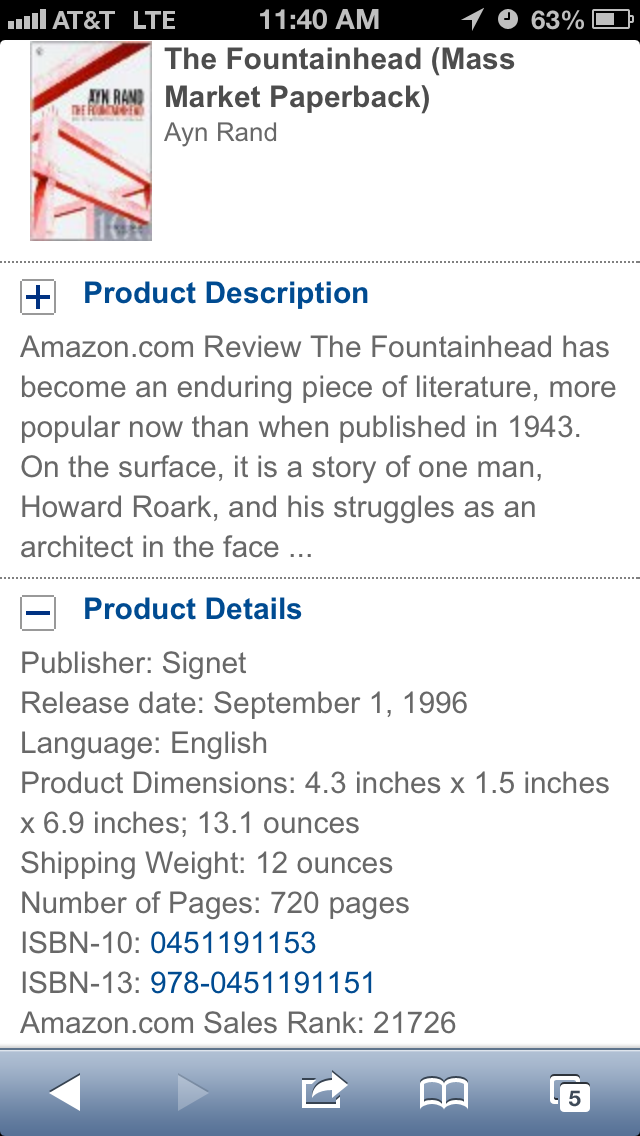Tap the Product Details heading

(192, 610)
